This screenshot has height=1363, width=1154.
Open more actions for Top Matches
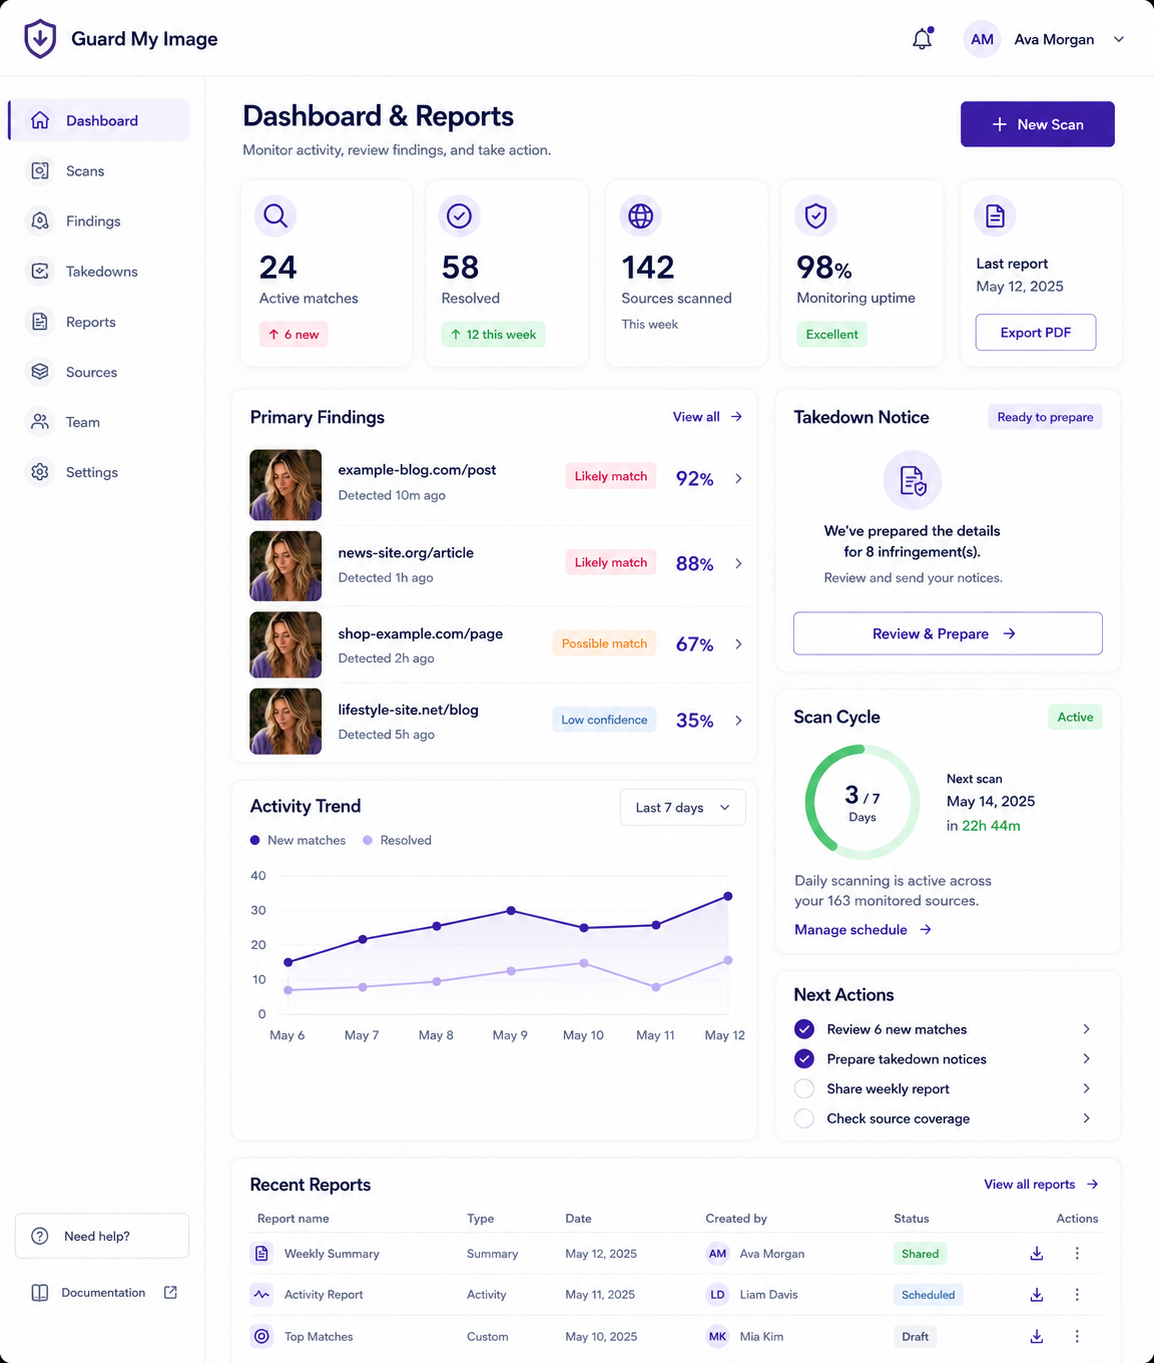click(x=1077, y=1336)
